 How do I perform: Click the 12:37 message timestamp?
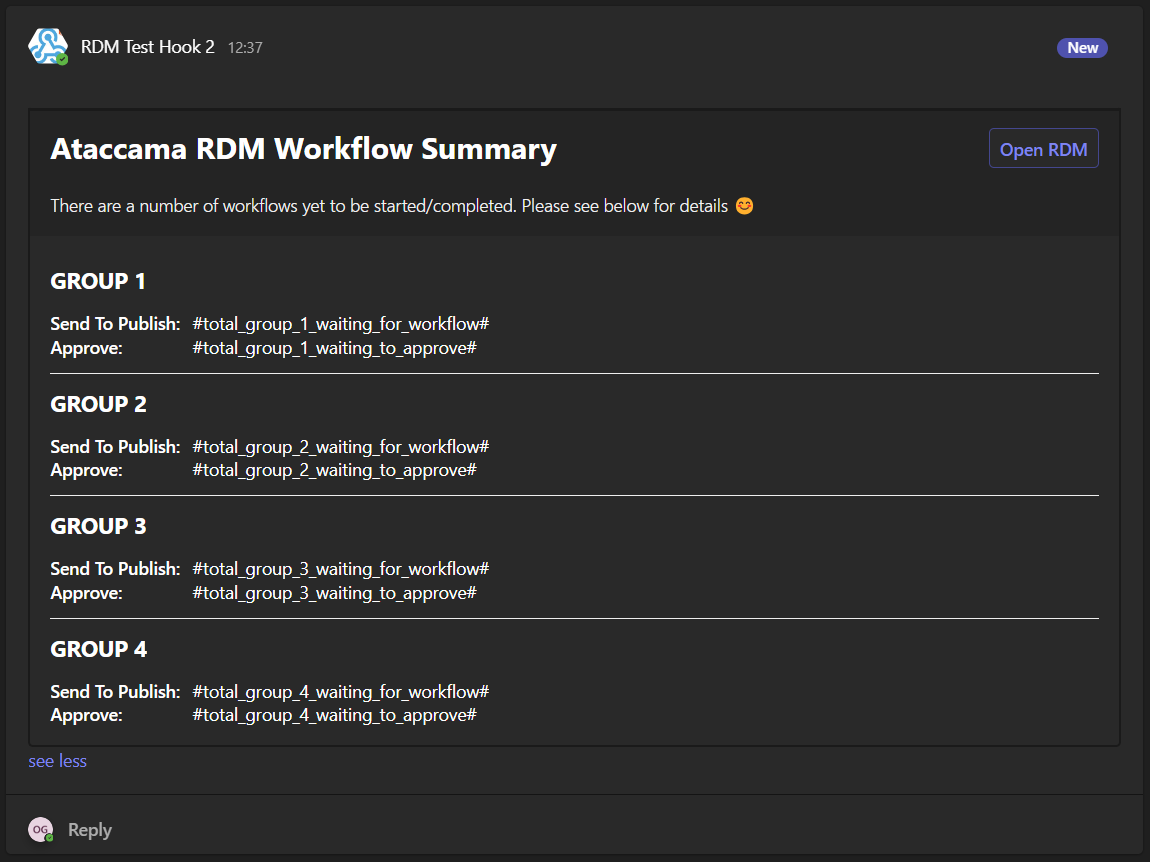coord(245,48)
